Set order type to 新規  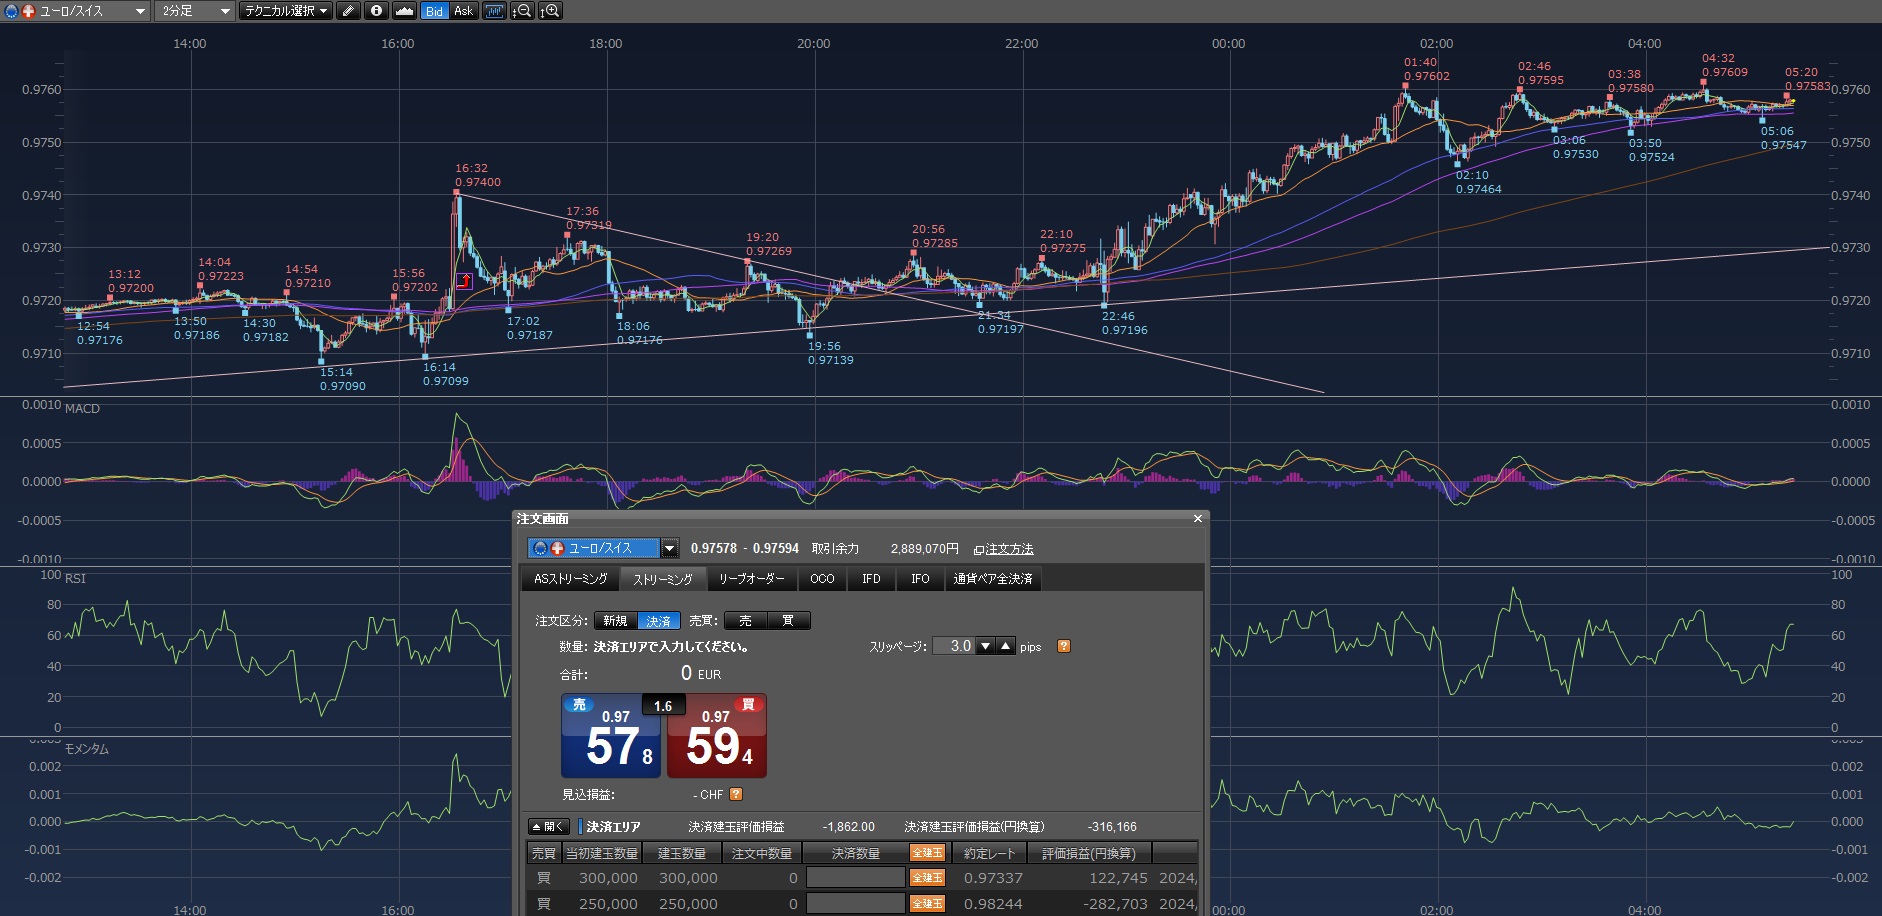[615, 621]
